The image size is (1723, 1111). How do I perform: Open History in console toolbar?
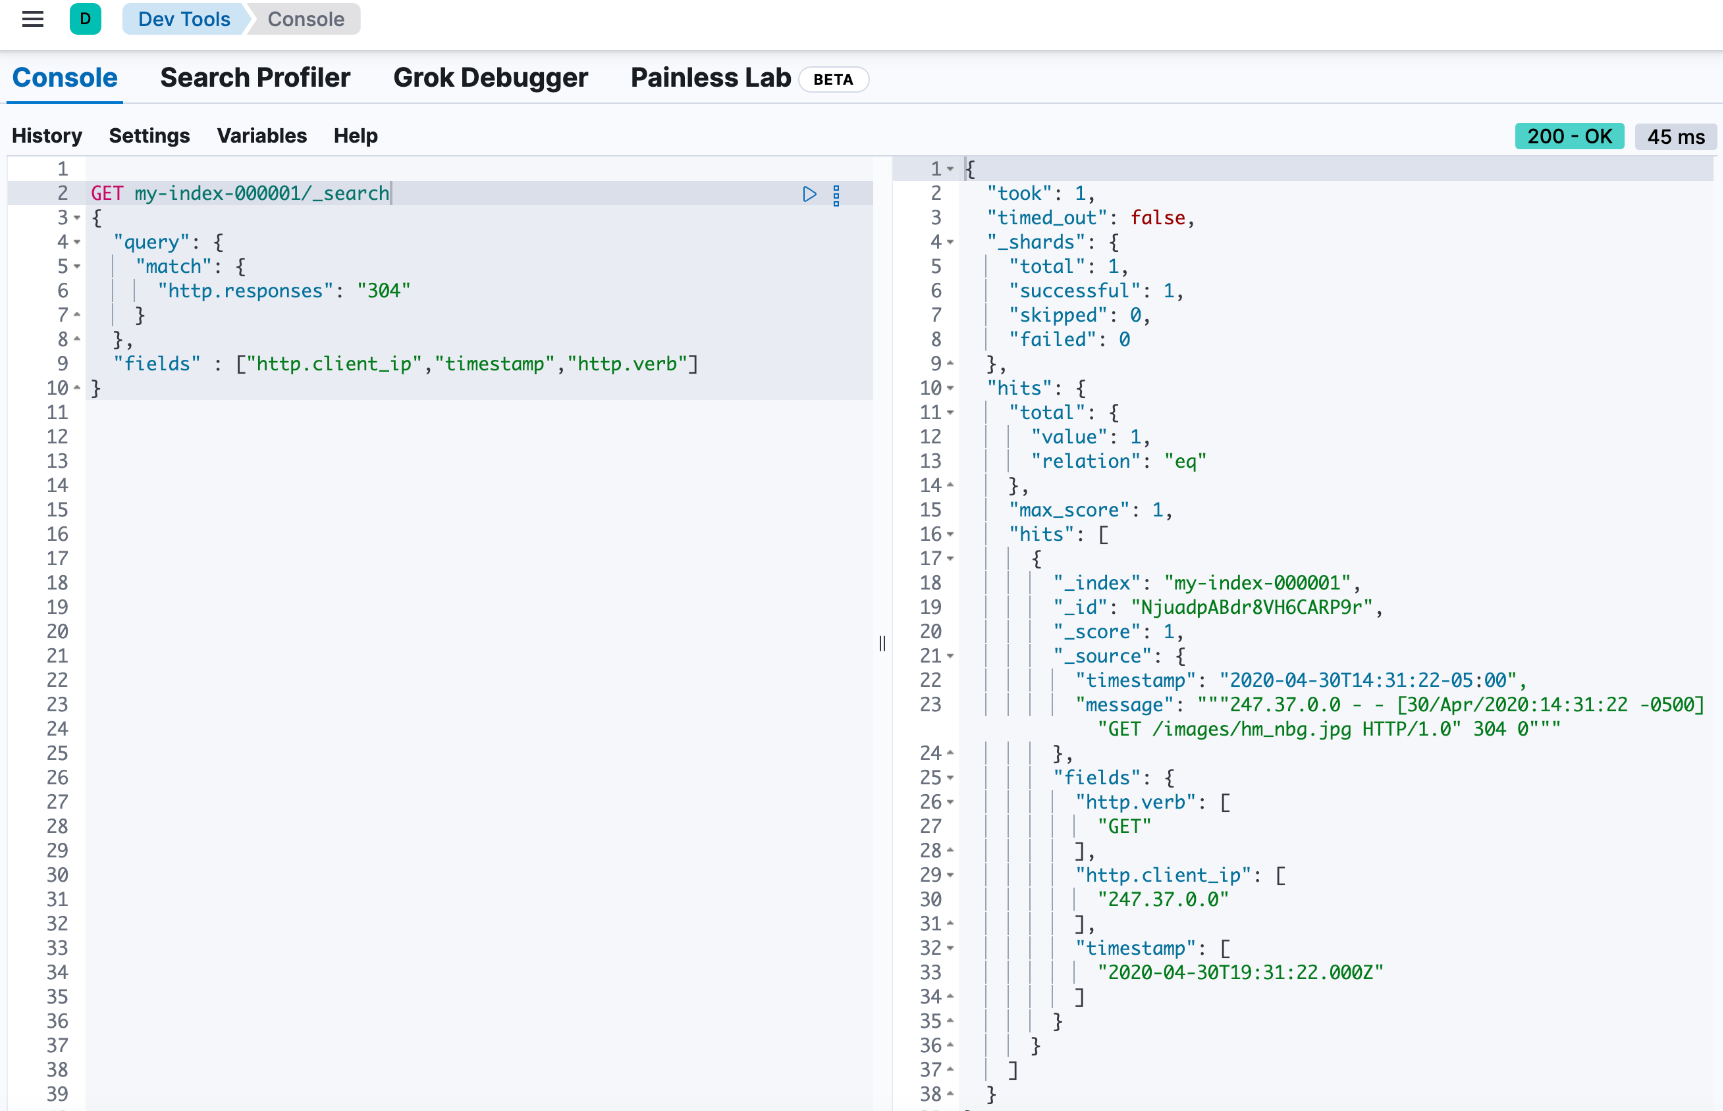pyautogui.click(x=47, y=136)
